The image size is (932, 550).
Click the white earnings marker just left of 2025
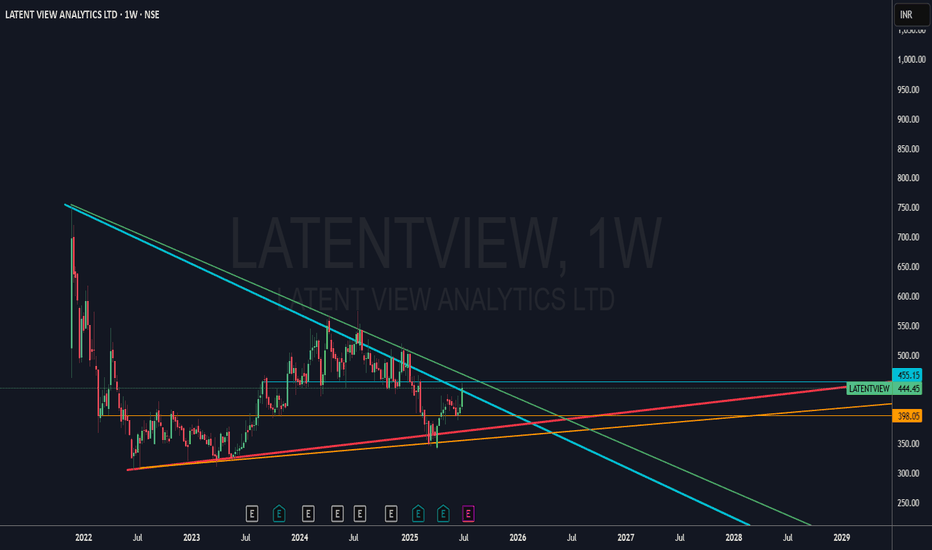pyautogui.click(x=391, y=513)
